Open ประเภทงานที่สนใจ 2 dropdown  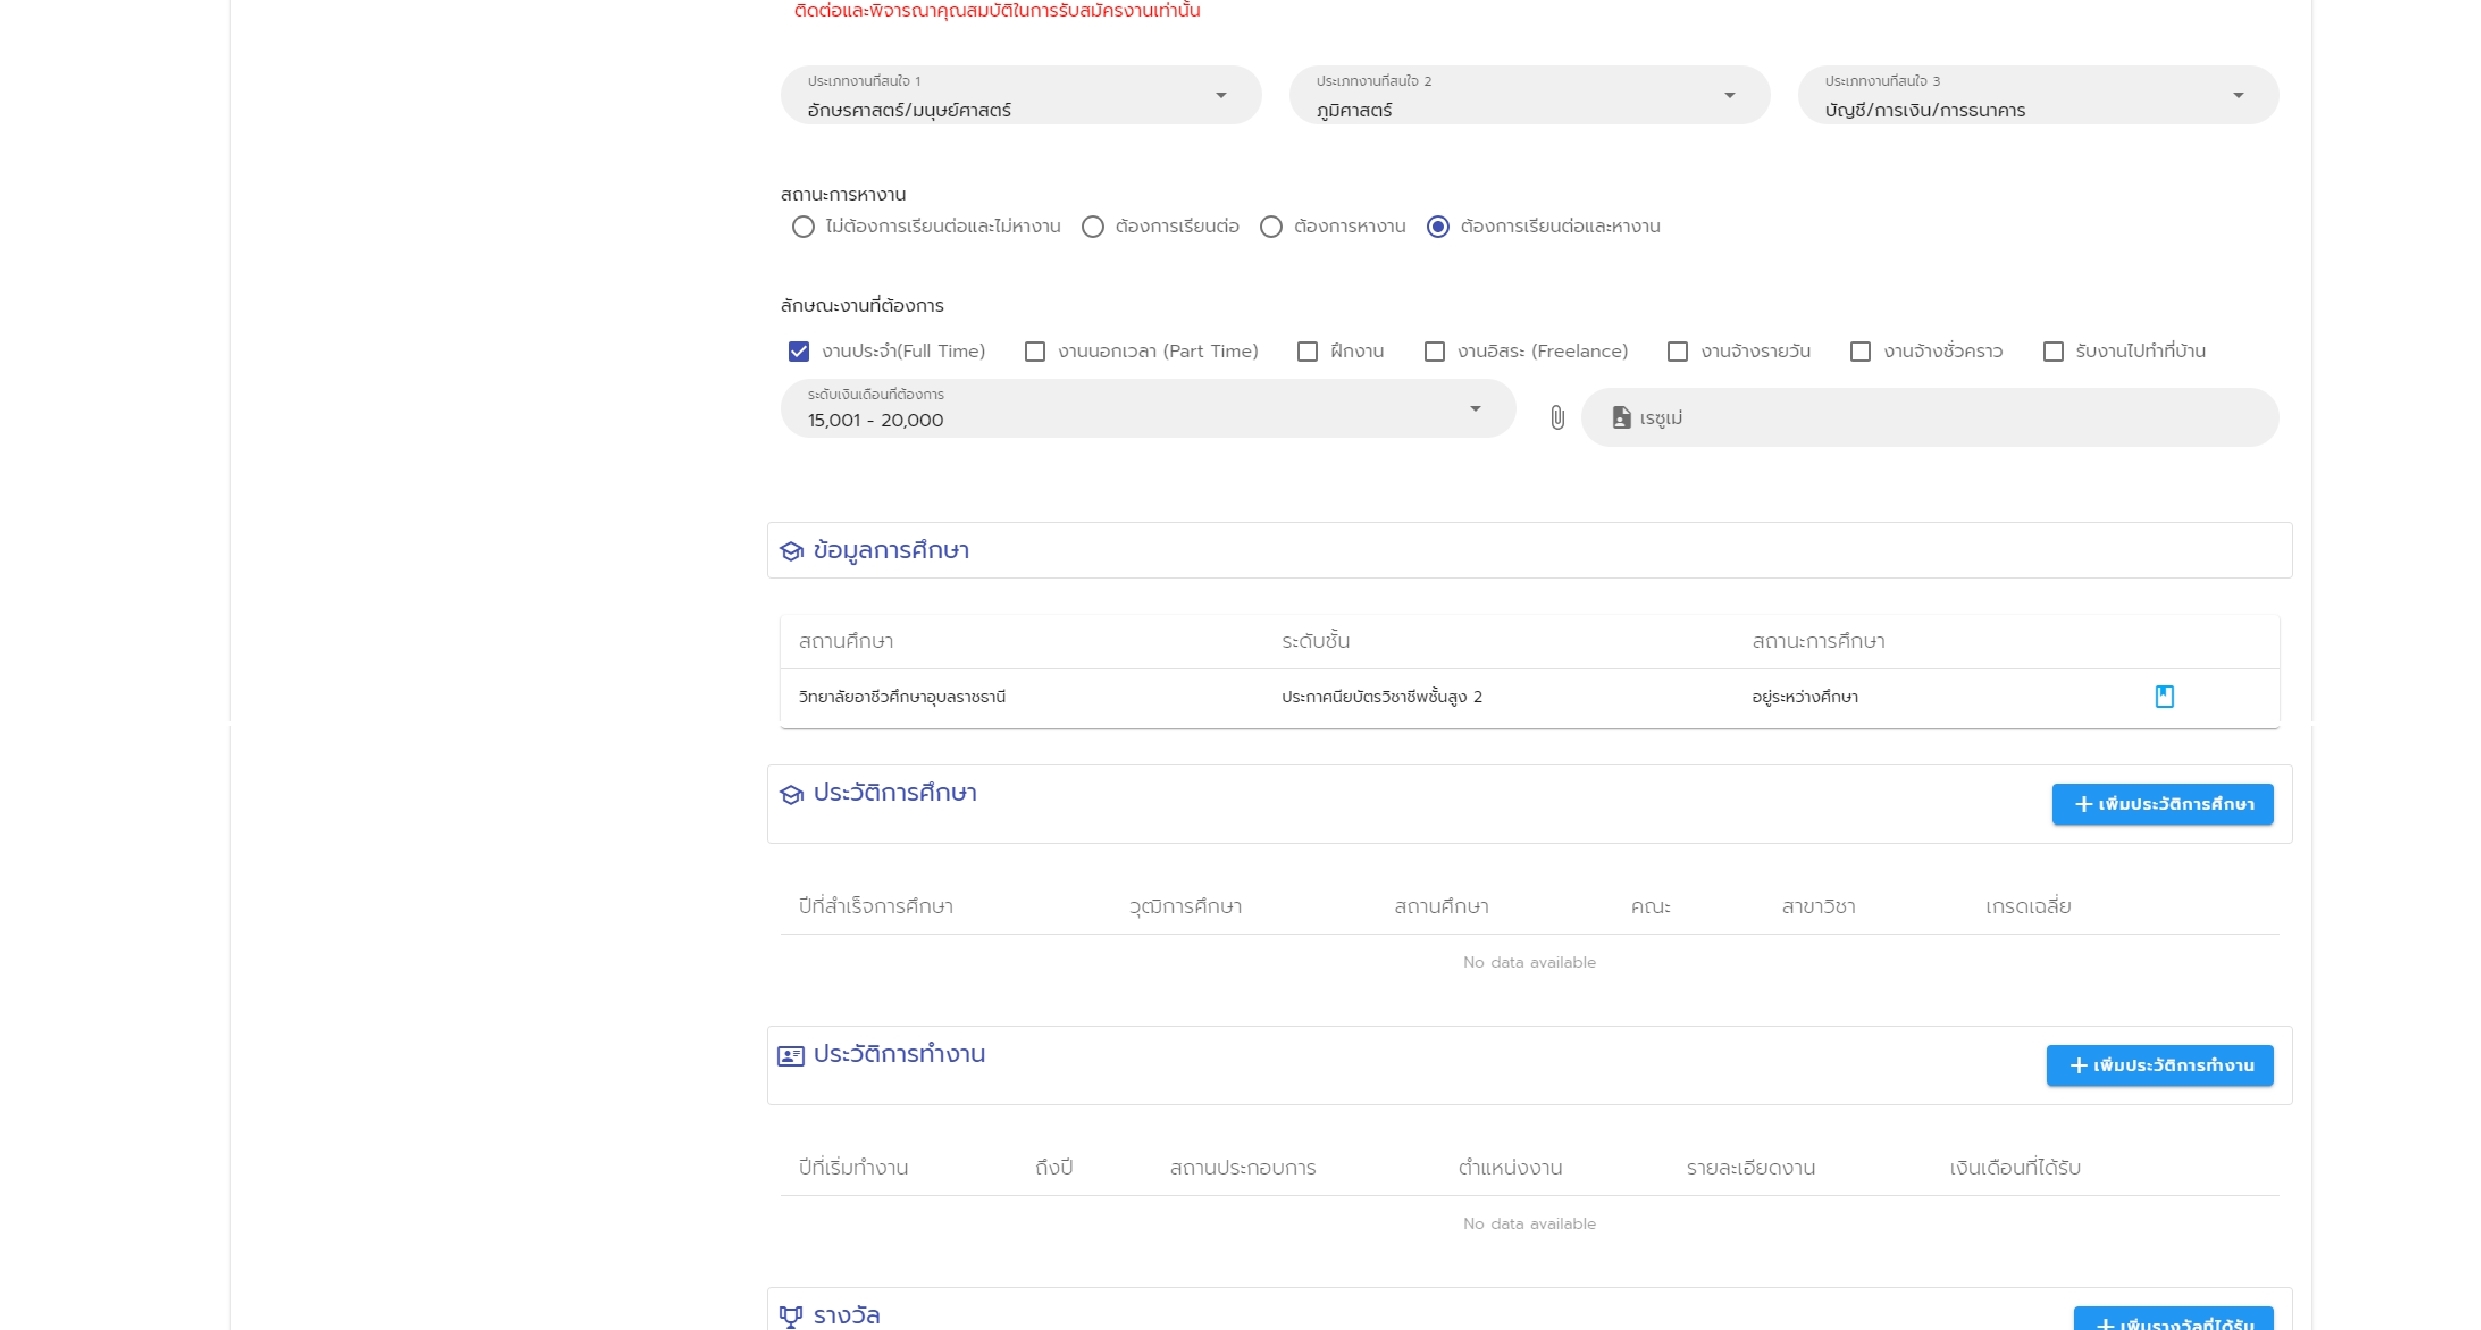point(1528,96)
